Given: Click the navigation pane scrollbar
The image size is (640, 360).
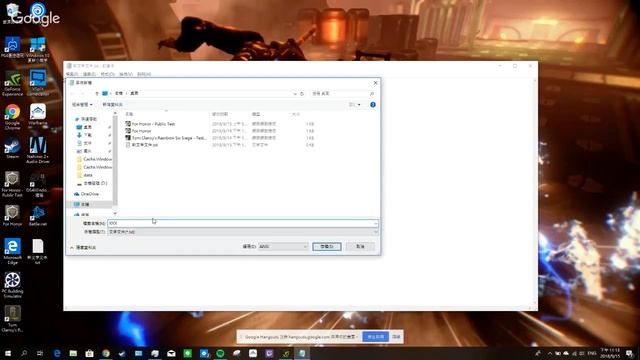Looking at the screenshot, I should (115, 162).
